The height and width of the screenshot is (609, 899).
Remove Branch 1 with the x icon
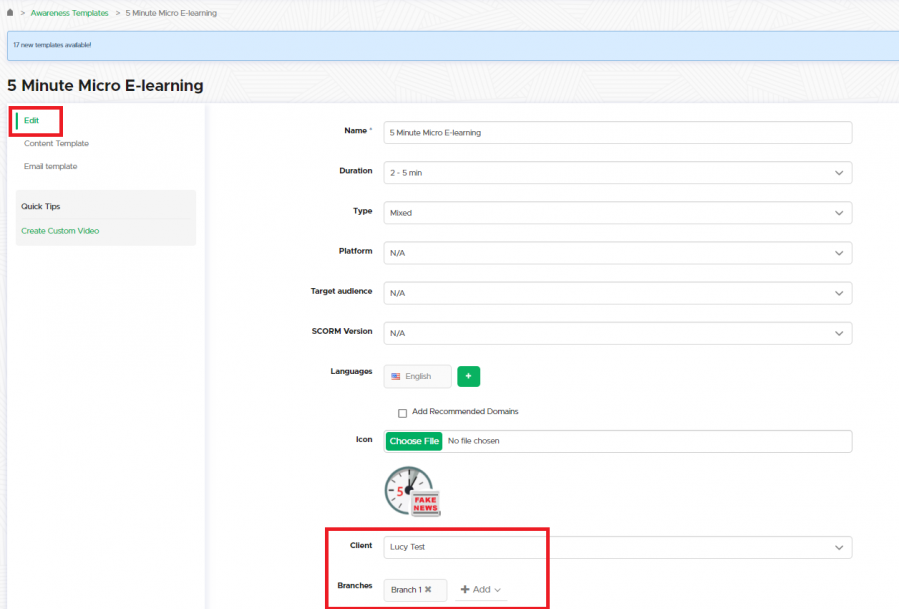coord(428,589)
